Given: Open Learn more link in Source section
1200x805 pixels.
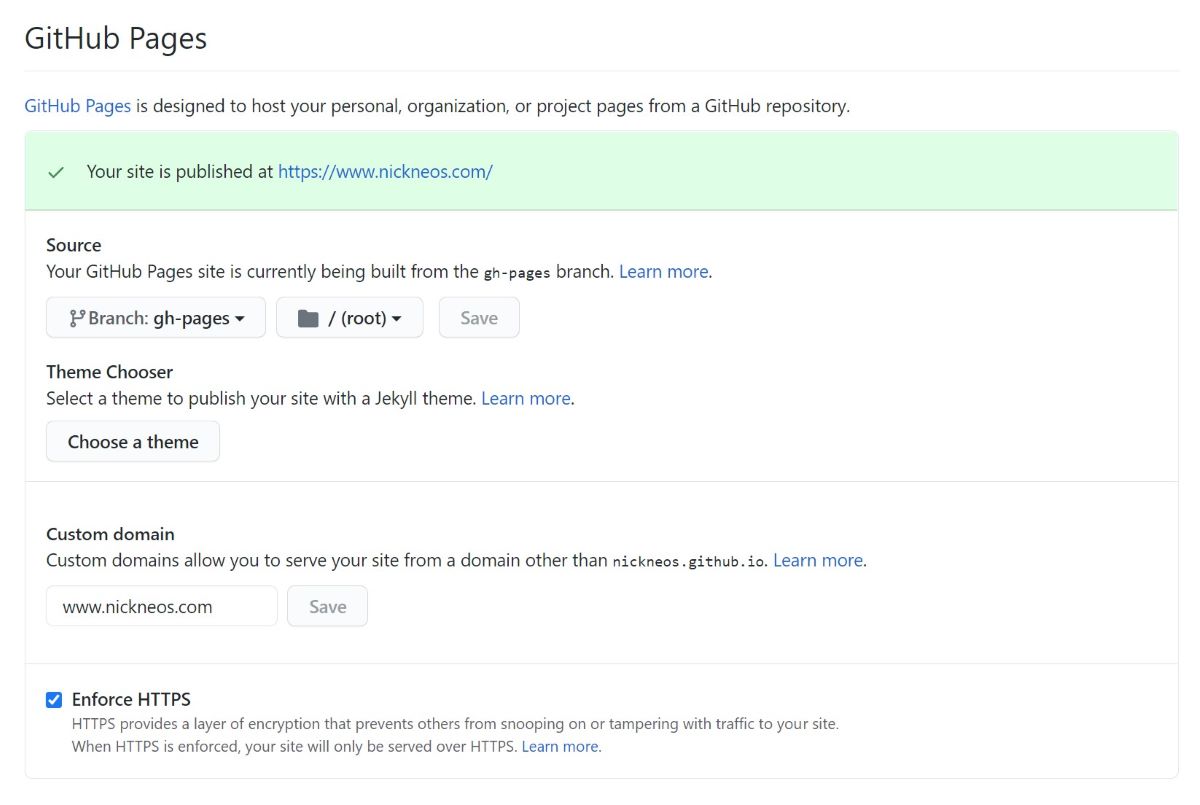Looking at the screenshot, I should (663, 271).
